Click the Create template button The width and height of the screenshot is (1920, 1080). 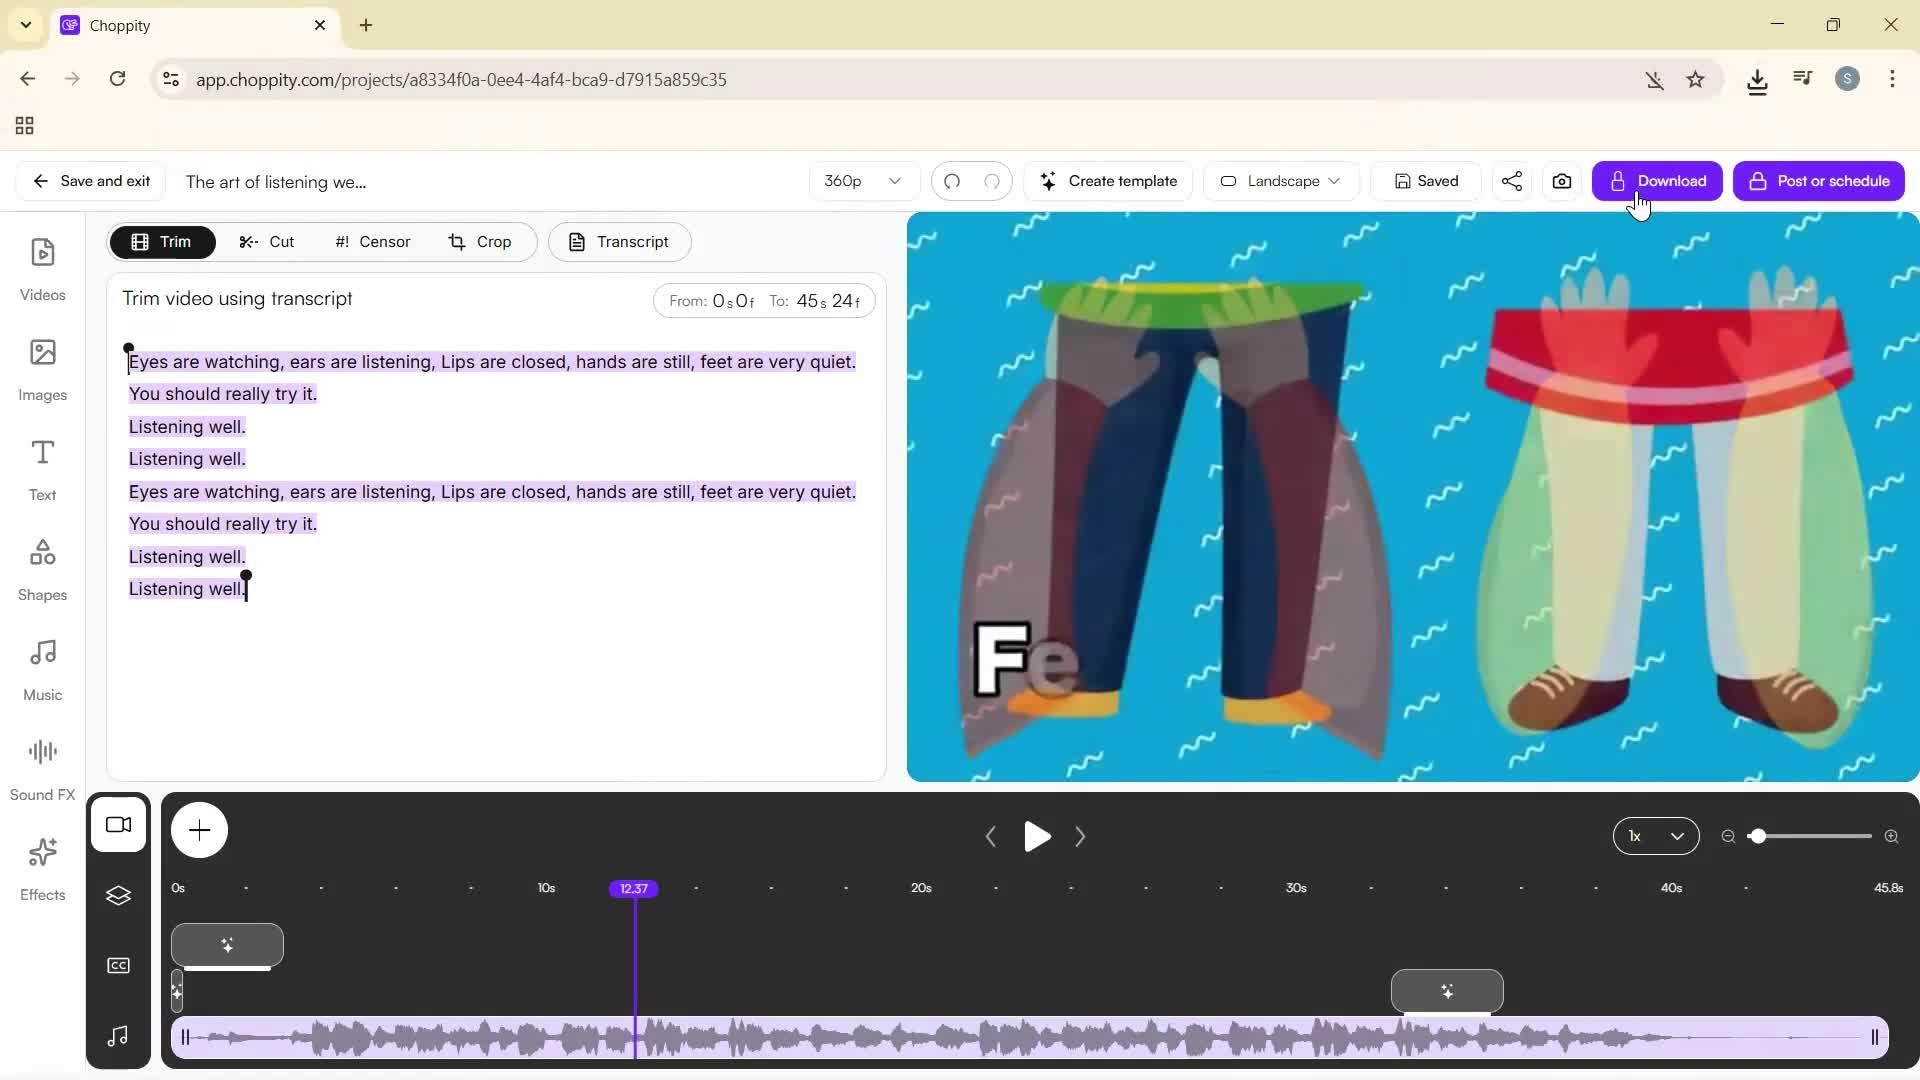point(1108,181)
